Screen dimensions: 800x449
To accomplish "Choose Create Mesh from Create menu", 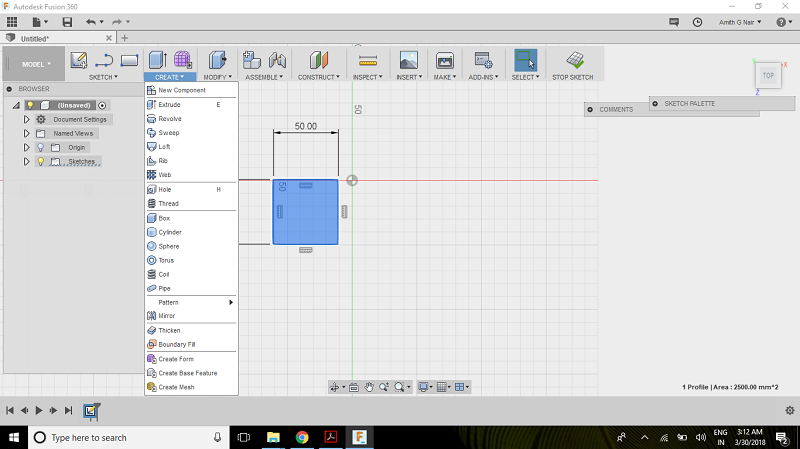I will [191, 387].
